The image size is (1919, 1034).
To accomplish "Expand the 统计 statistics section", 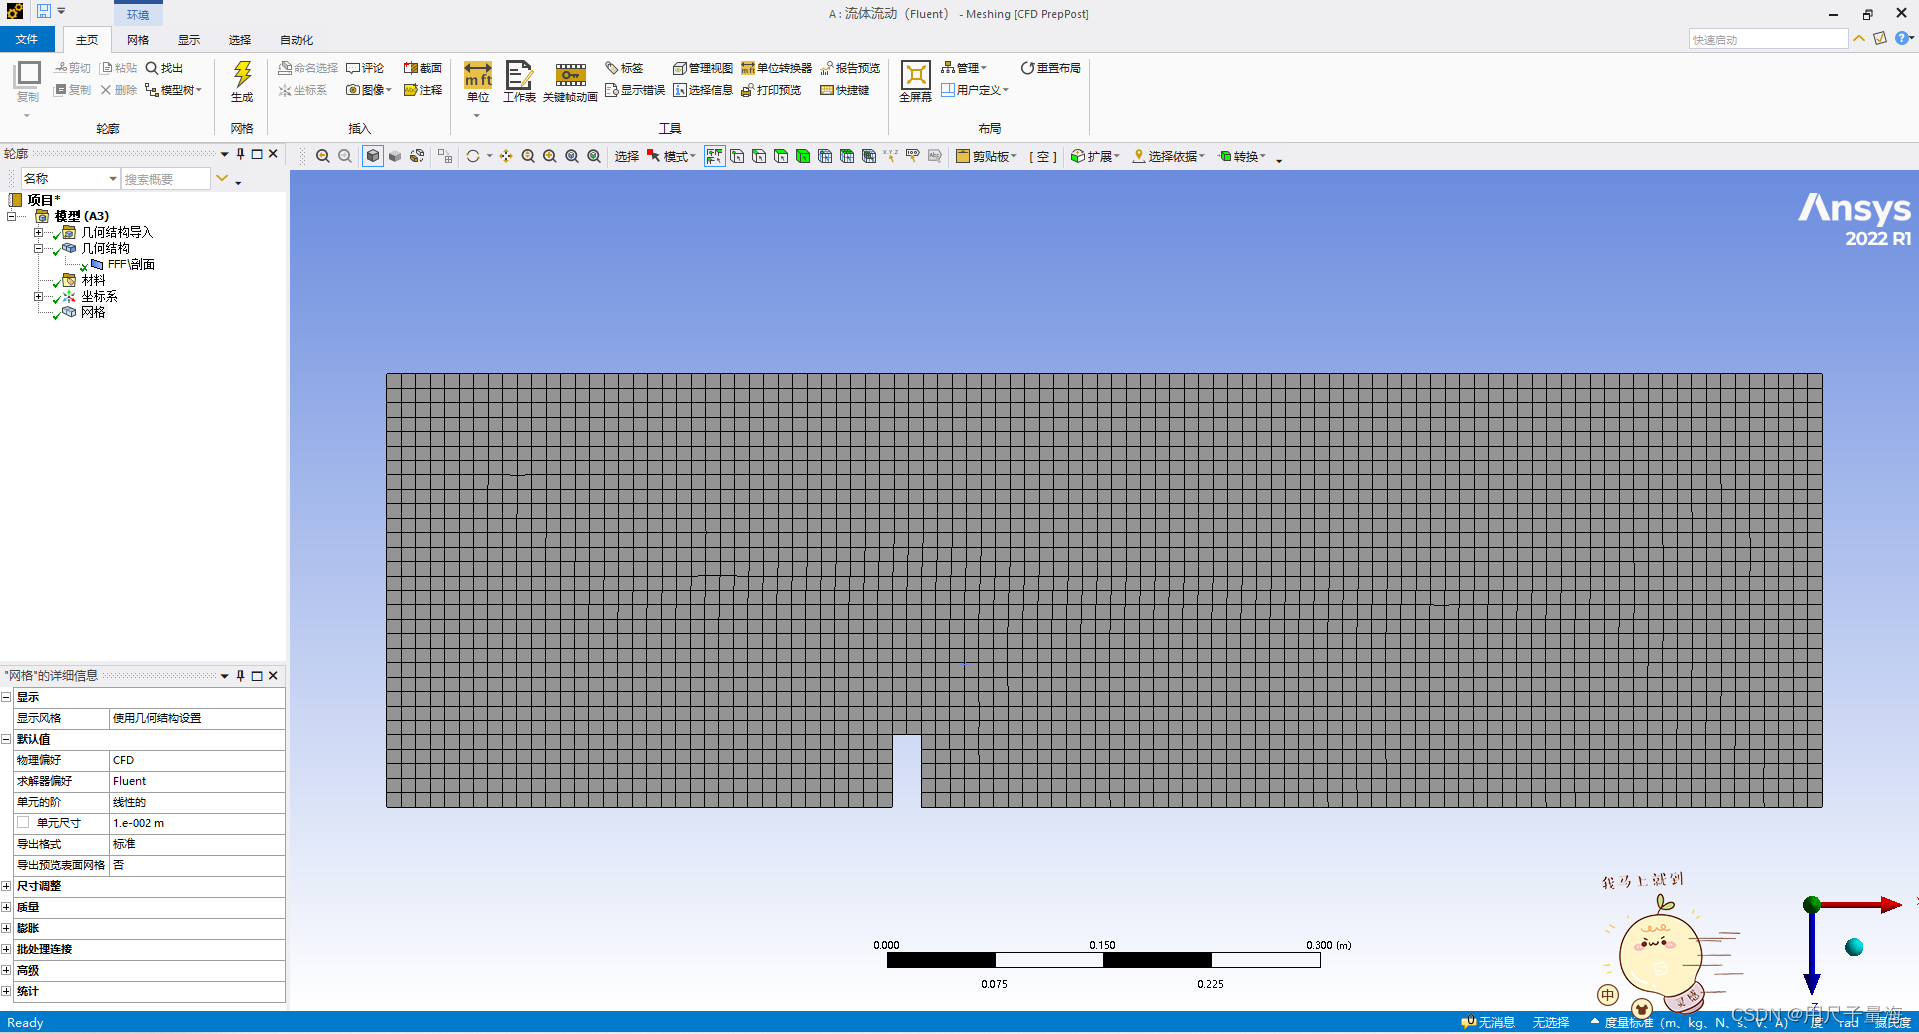I will [x=6, y=991].
